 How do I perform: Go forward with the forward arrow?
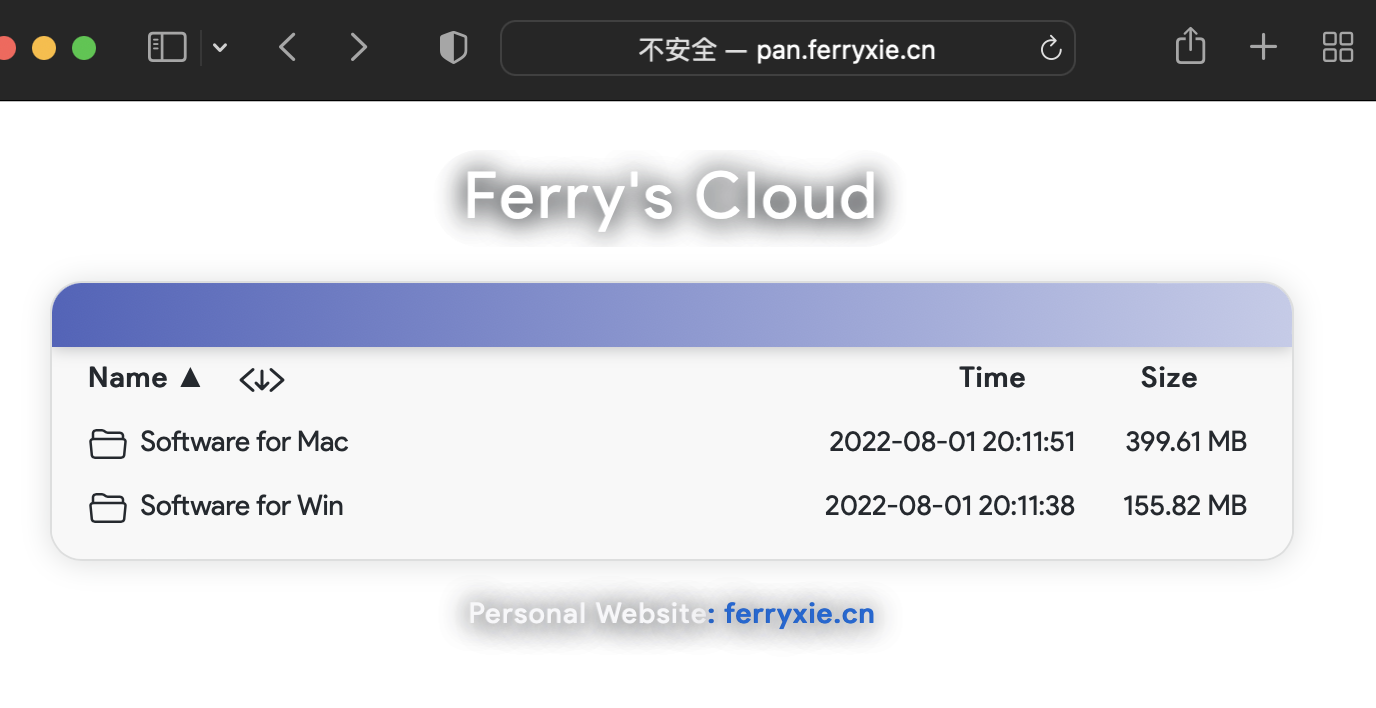click(x=358, y=47)
